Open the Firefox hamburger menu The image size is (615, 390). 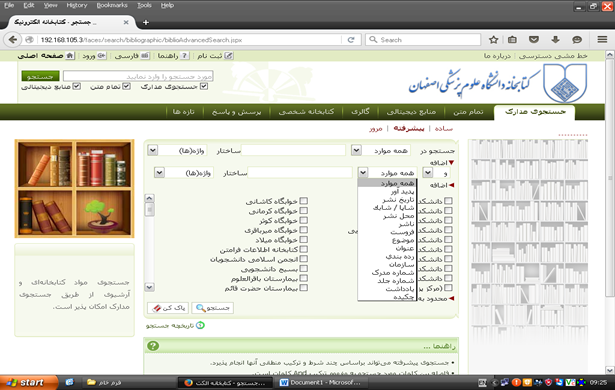point(602,40)
